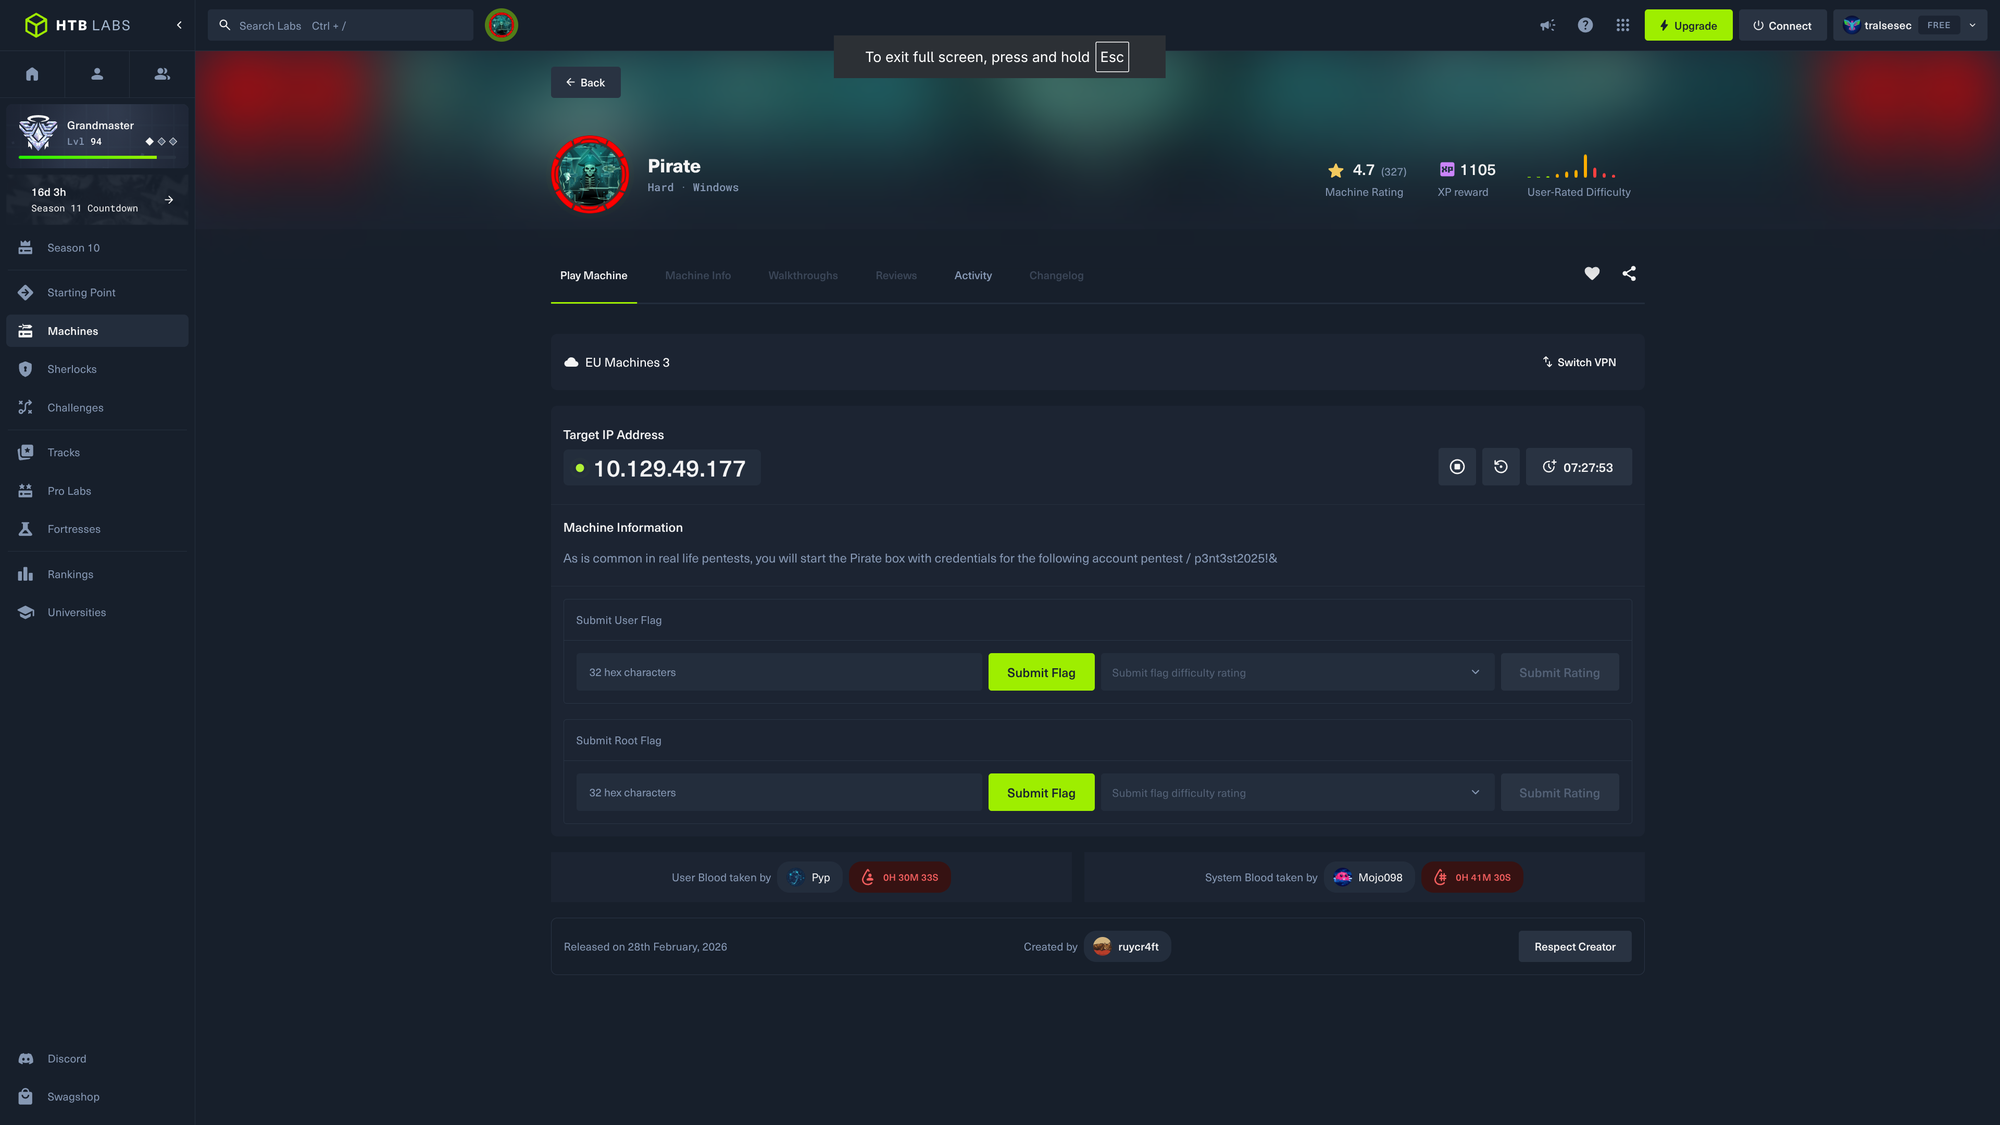
Task: Collapse the sidebar with the chevron
Action: [179, 25]
